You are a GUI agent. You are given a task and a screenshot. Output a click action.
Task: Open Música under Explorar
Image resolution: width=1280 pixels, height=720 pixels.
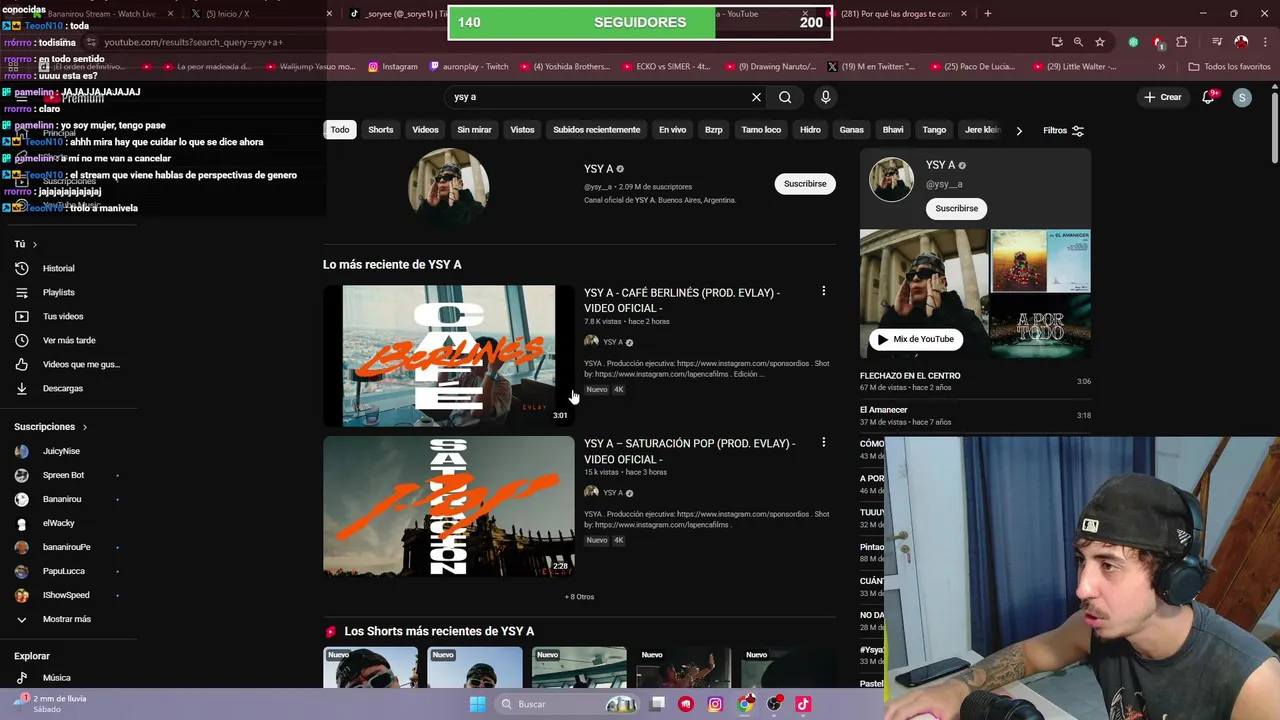(57, 677)
